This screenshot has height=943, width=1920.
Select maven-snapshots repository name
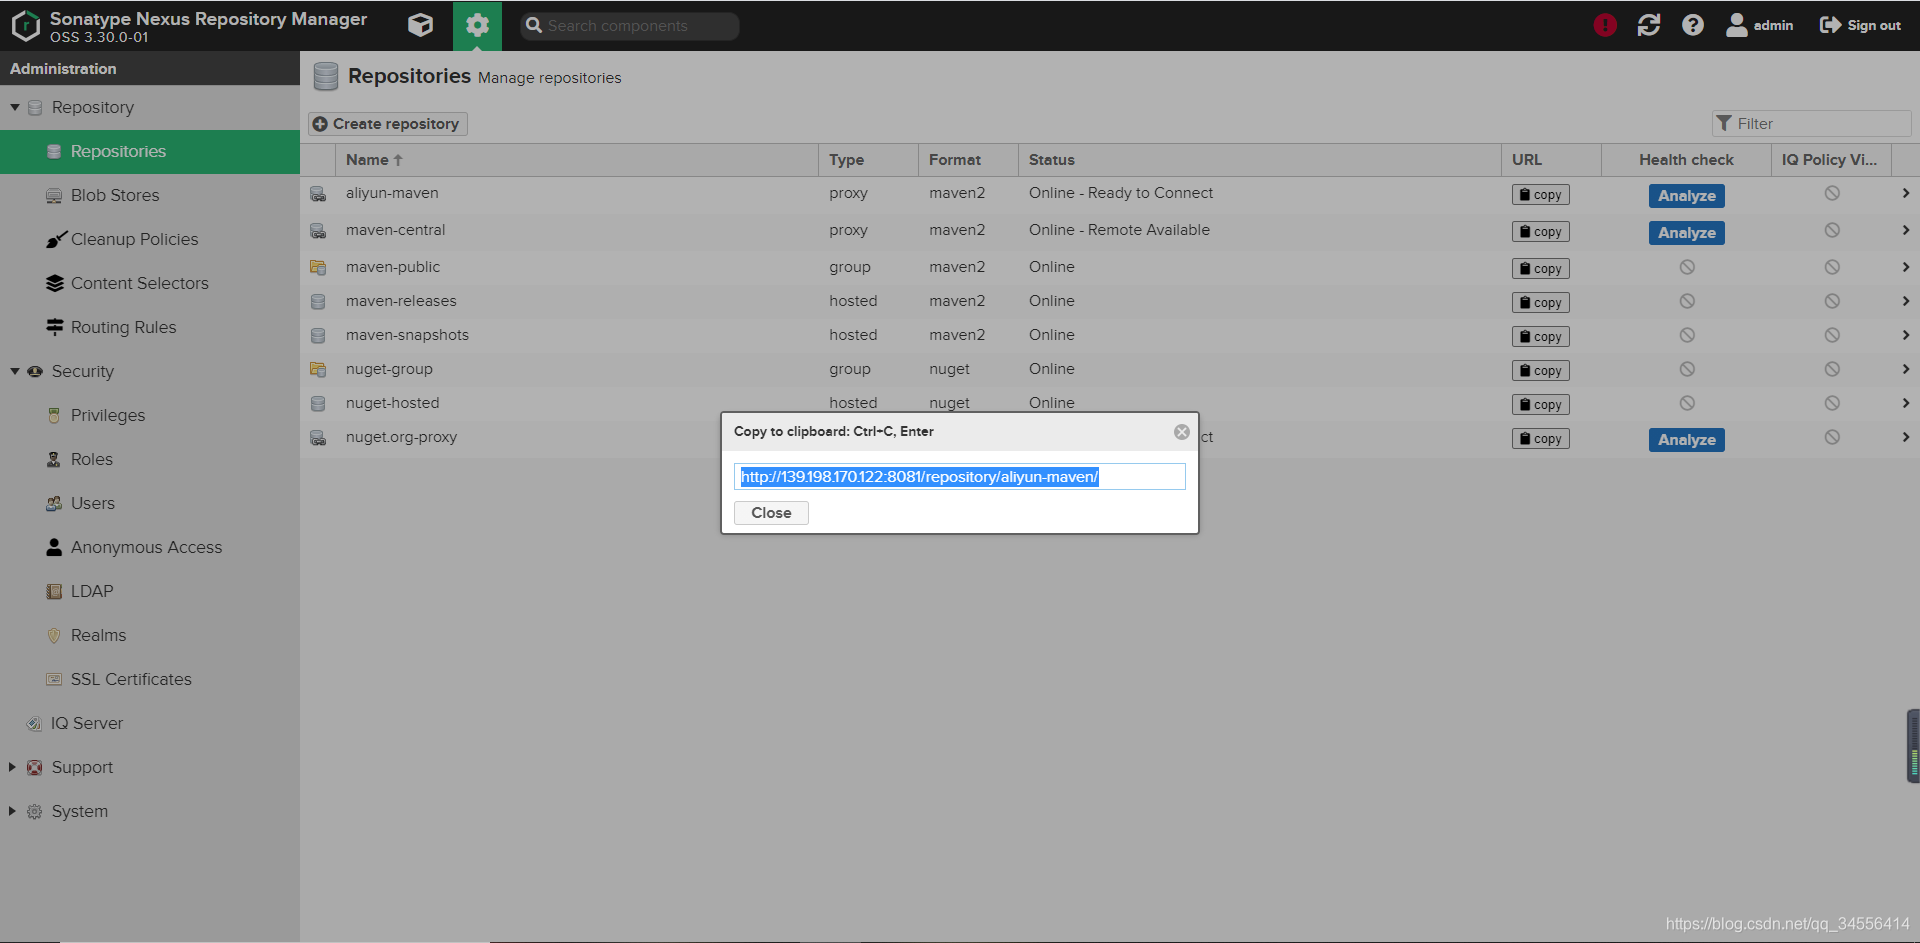(407, 335)
